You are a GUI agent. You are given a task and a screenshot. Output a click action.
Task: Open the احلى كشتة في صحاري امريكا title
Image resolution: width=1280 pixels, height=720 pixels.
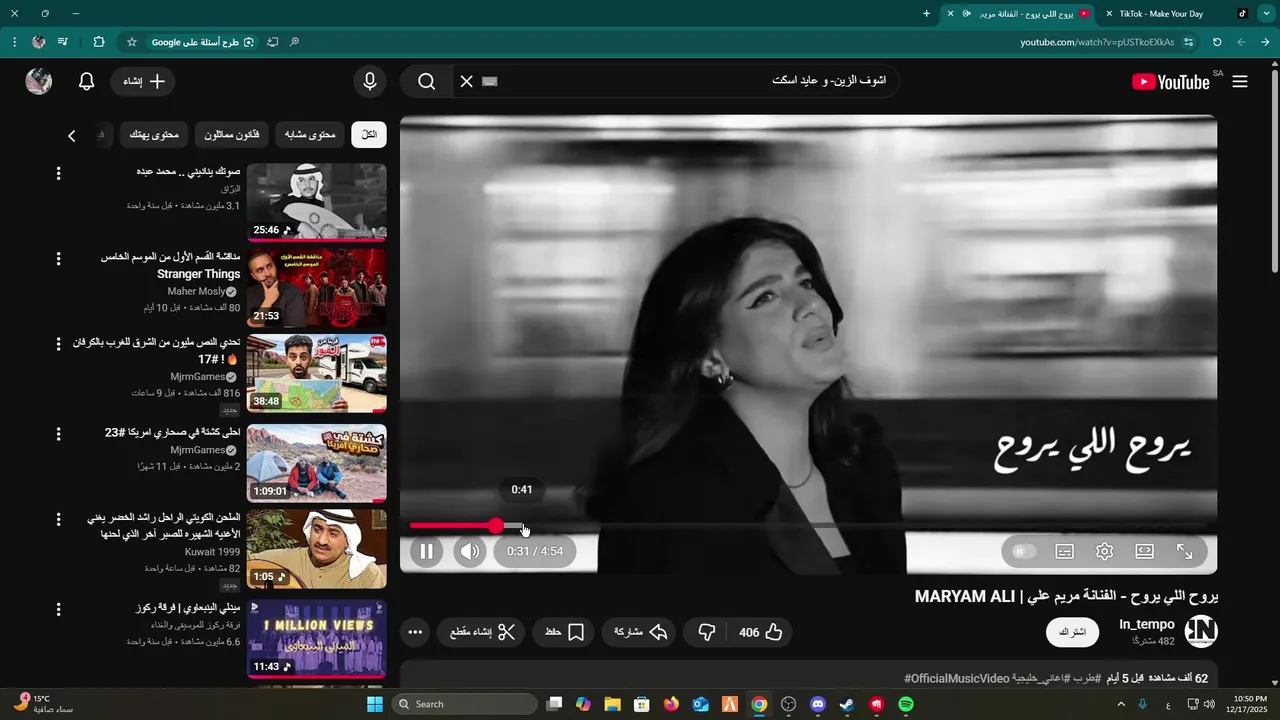(173, 432)
